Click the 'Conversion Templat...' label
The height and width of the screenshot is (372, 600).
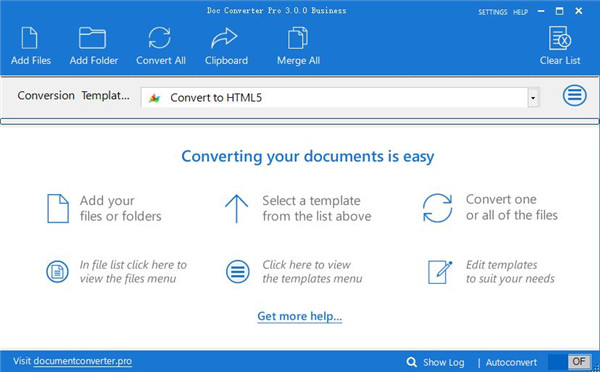73,96
